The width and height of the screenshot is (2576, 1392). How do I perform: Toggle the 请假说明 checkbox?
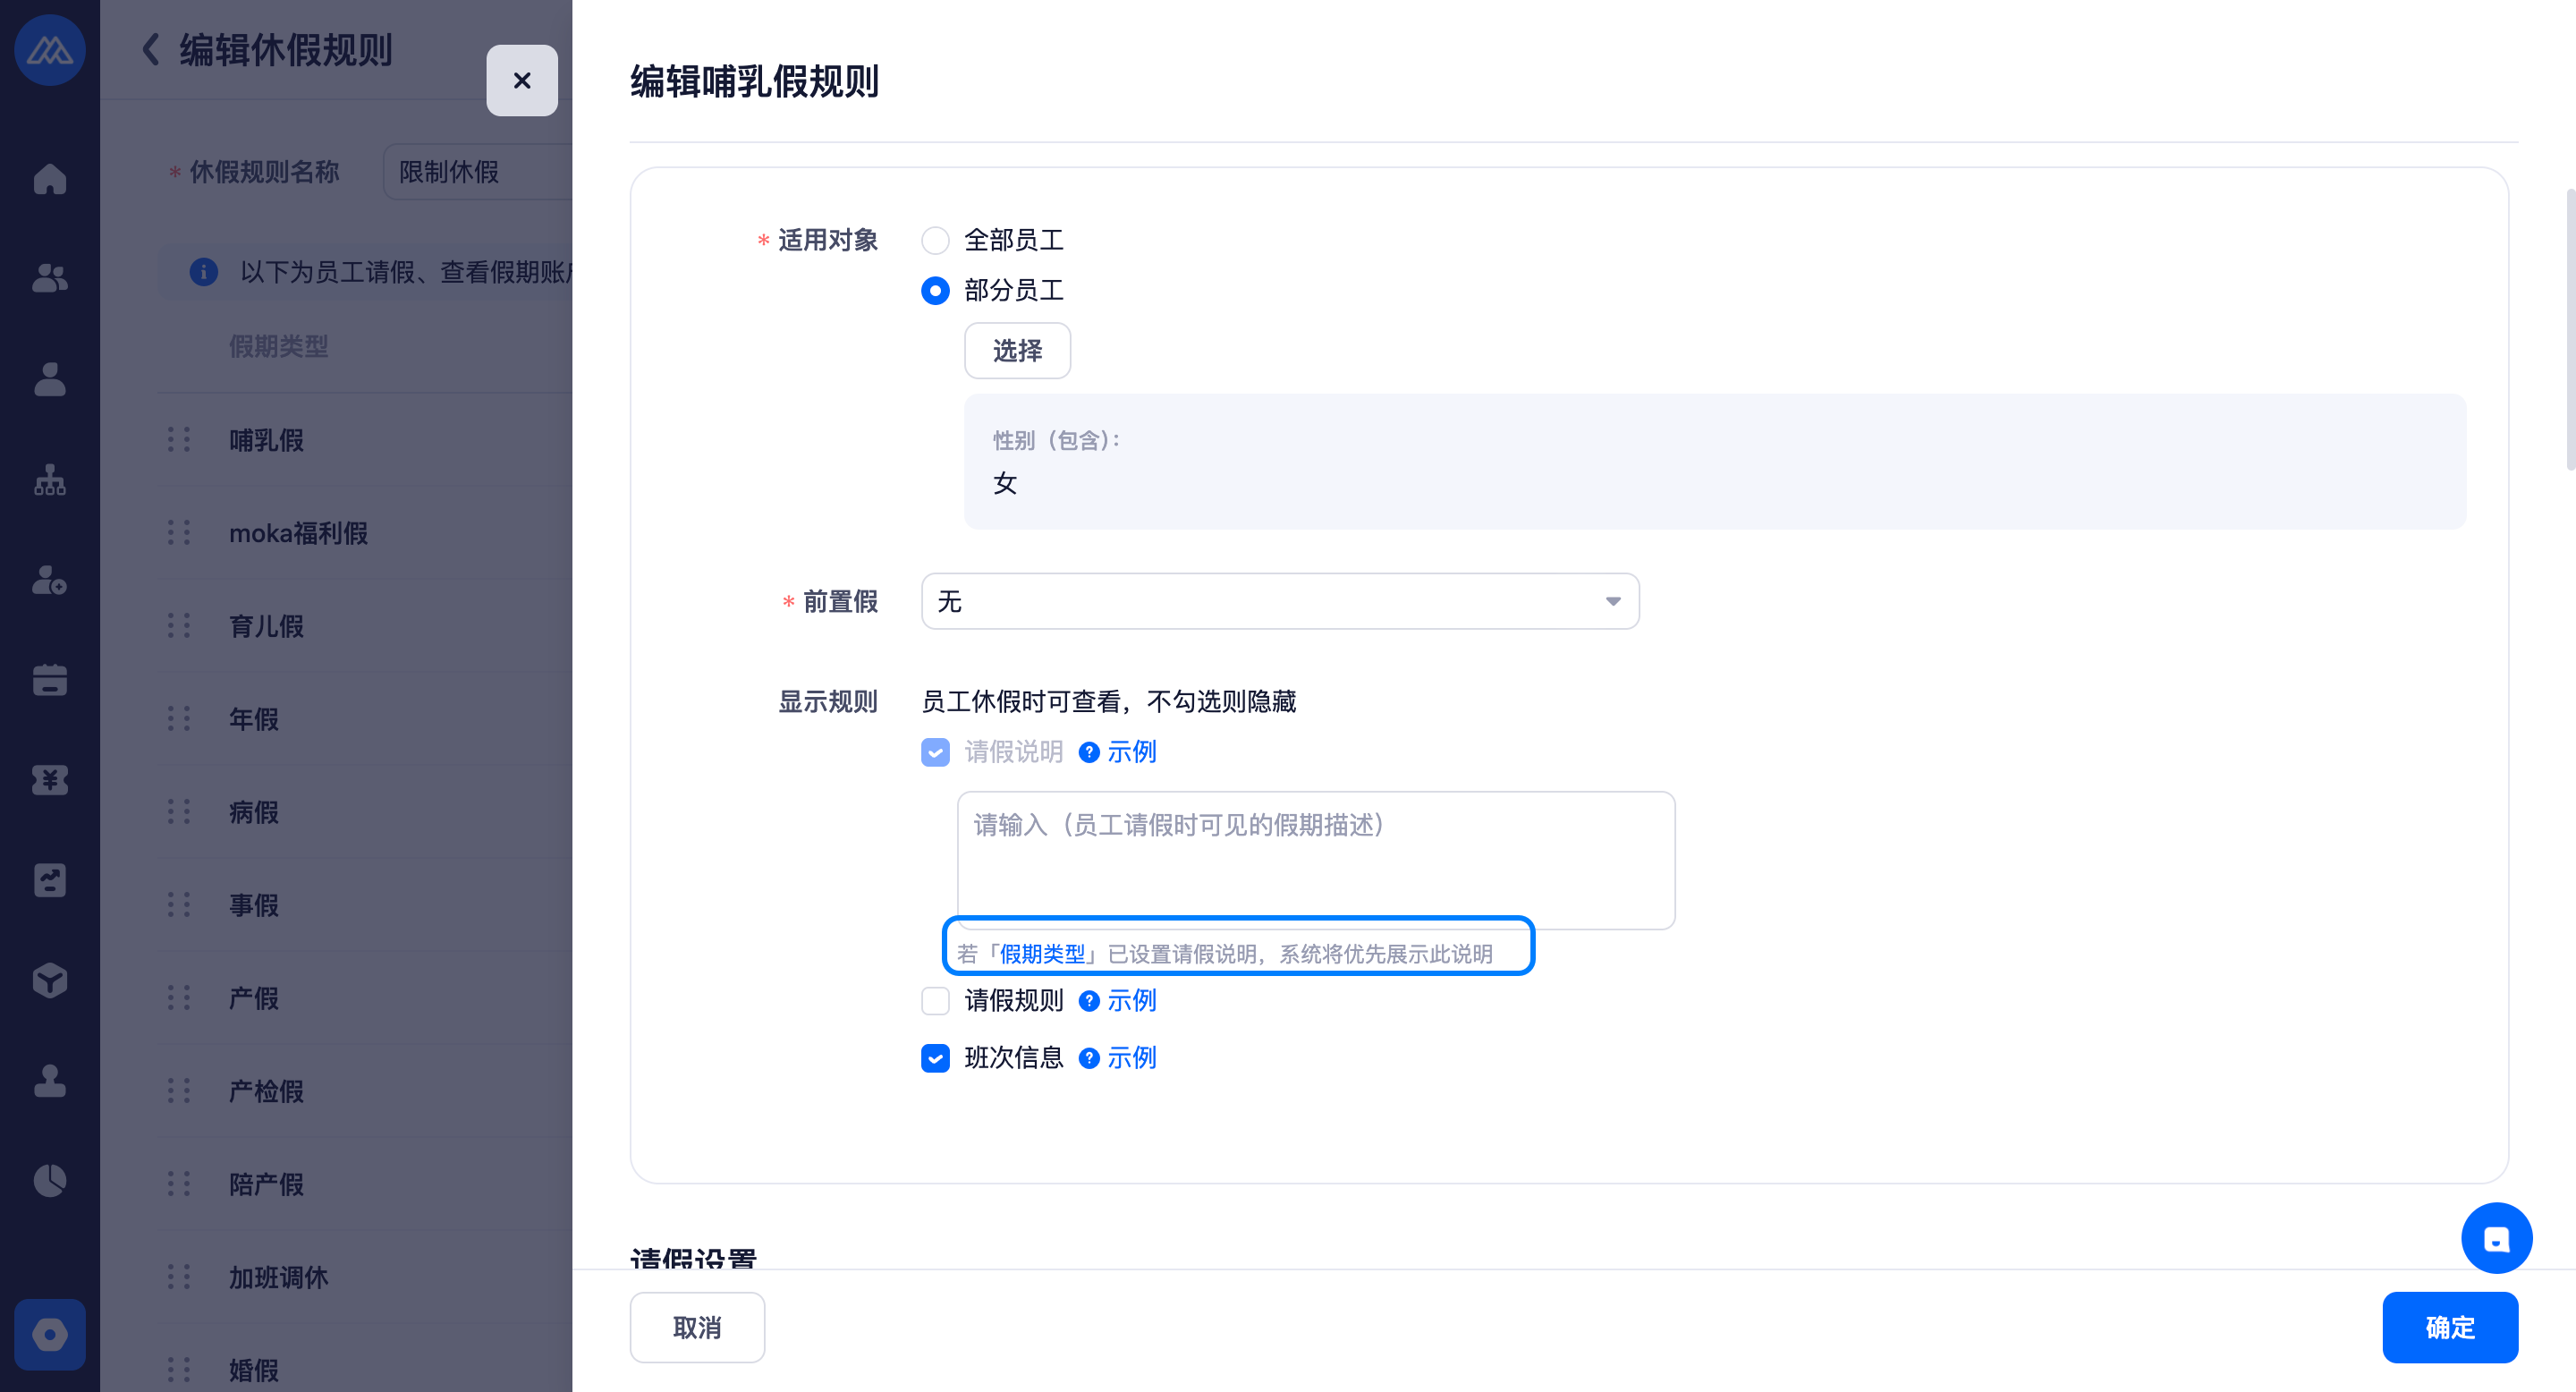(935, 752)
